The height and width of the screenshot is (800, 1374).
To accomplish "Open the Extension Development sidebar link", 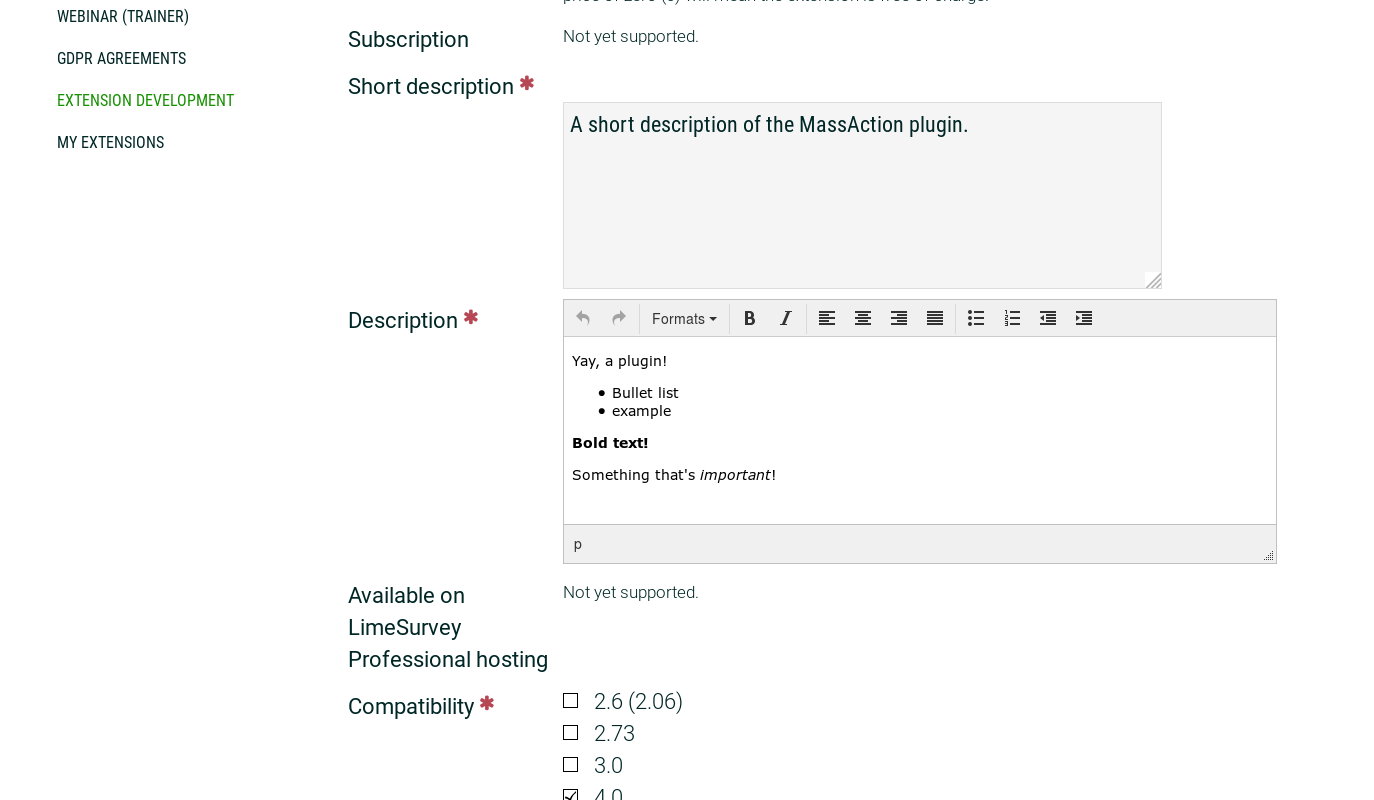I will coord(145,100).
